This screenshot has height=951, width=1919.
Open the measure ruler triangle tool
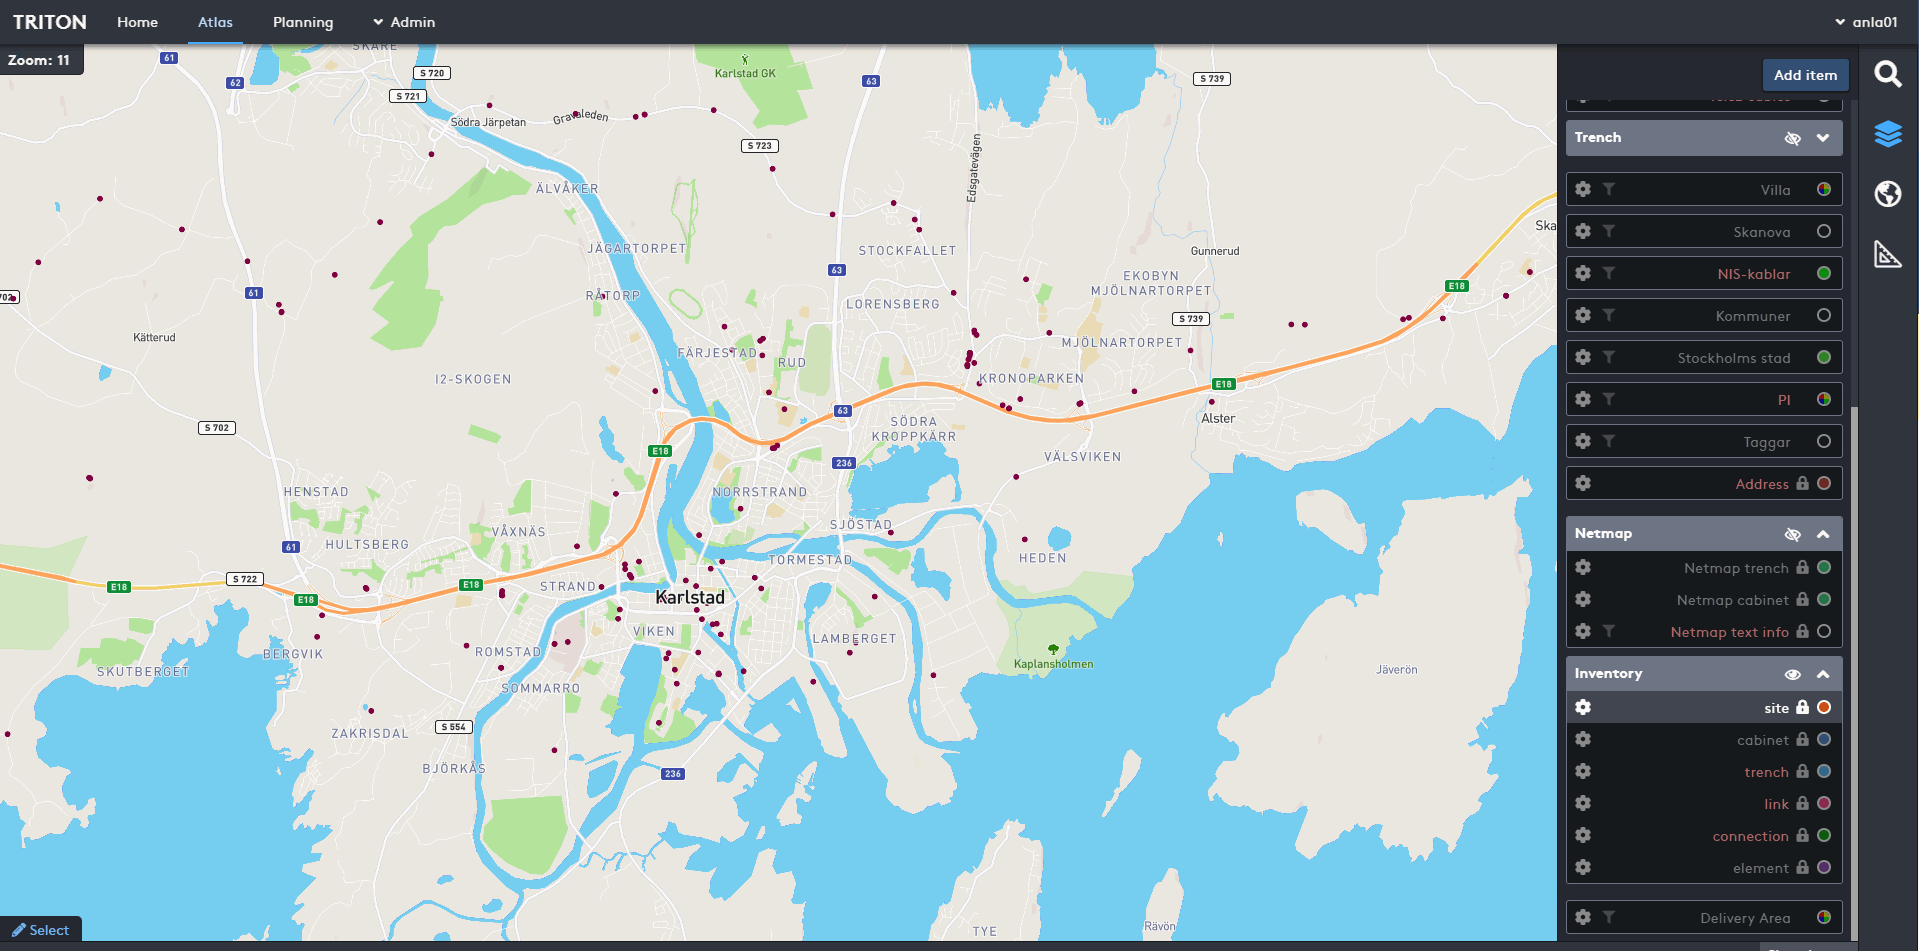1887,254
